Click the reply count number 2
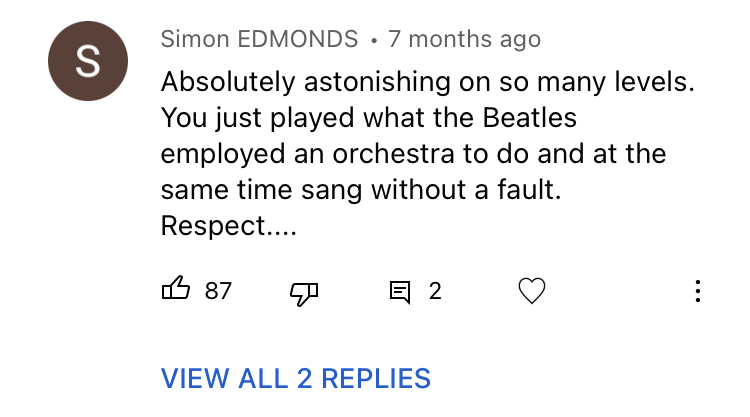 click(435, 292)
